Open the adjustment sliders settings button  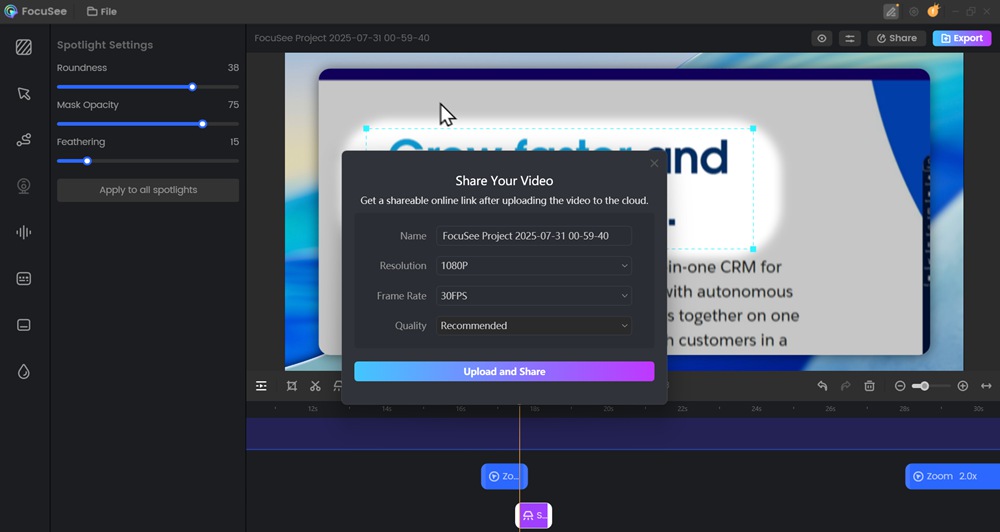coord(850,38)
